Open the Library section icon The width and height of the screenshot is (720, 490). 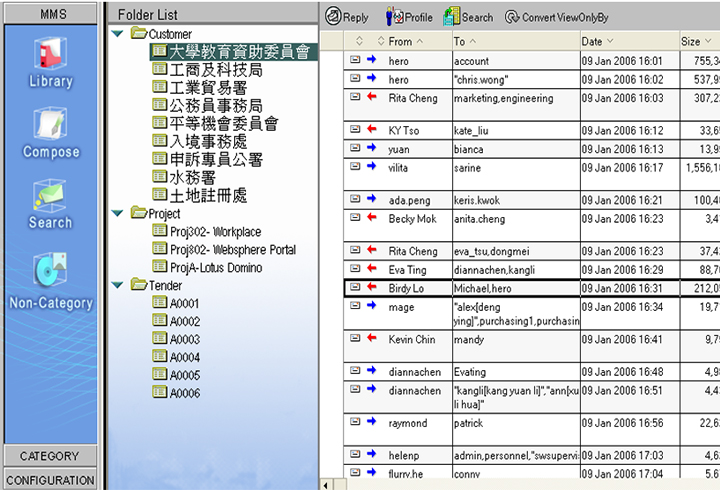50,53
